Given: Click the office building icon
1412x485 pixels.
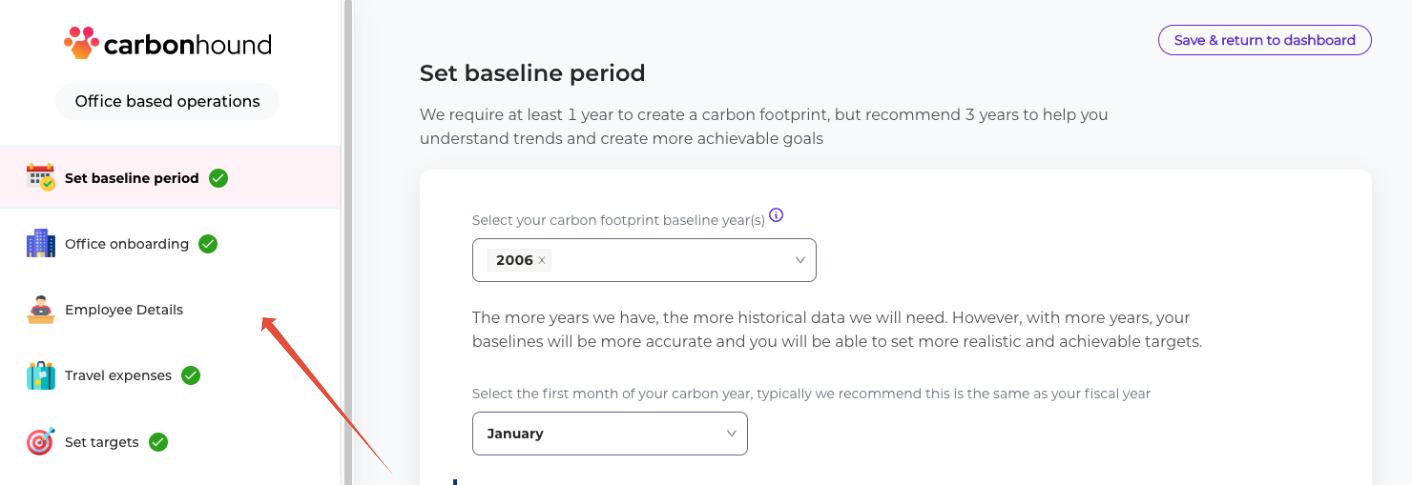Looking at the screenshot, I should point(41,244).
